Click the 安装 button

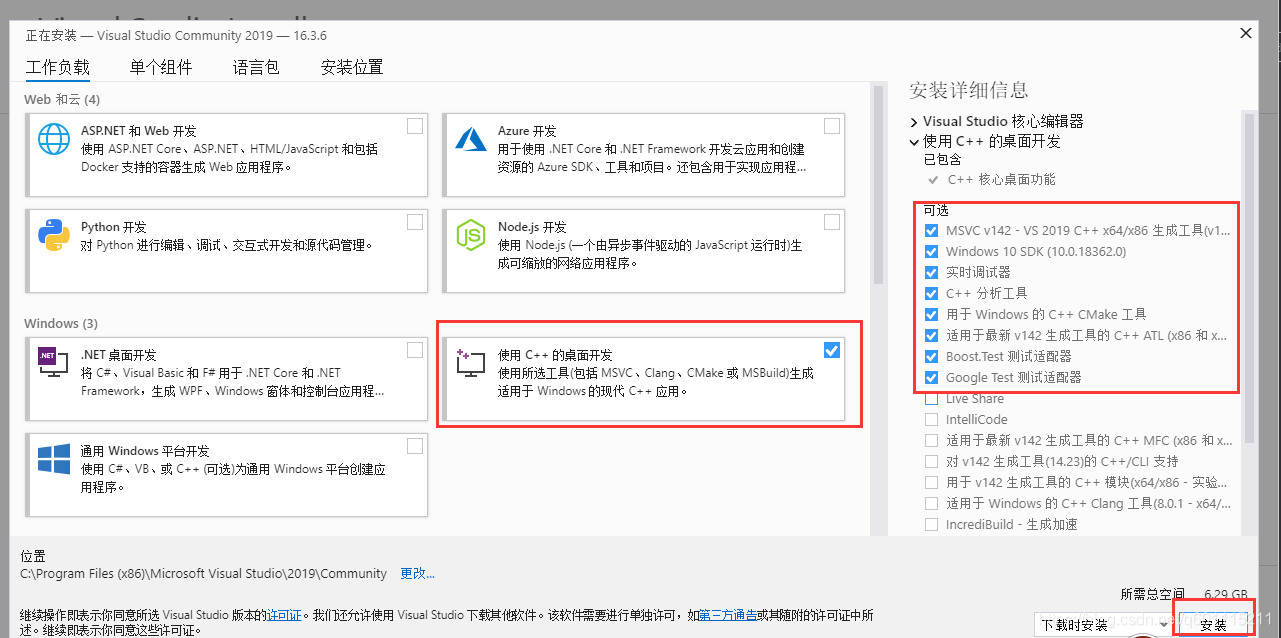(1213, 625)
